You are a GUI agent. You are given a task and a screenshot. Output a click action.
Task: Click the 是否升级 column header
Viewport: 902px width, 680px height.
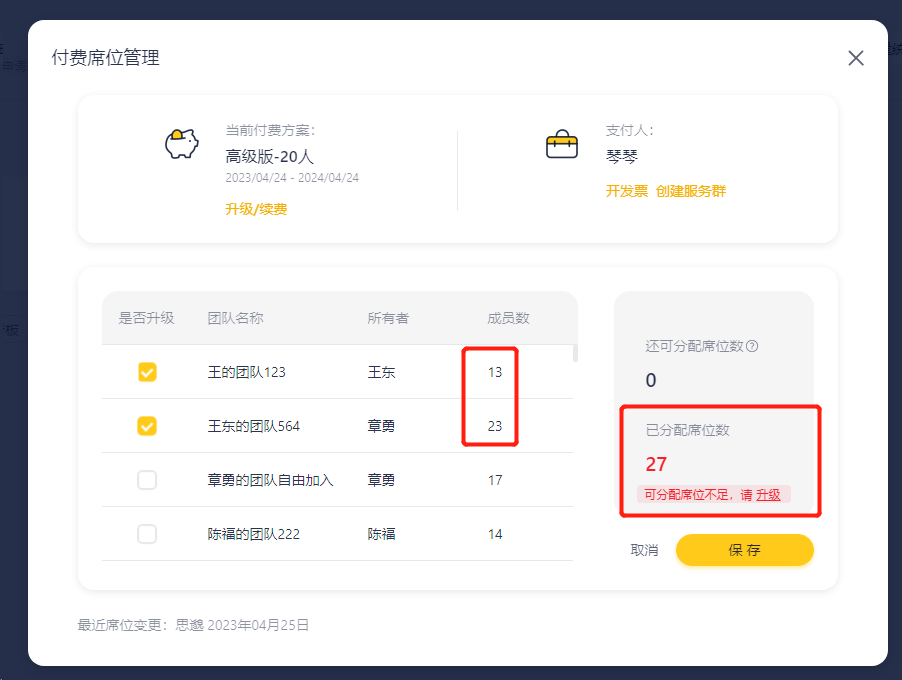click(147, 318)
